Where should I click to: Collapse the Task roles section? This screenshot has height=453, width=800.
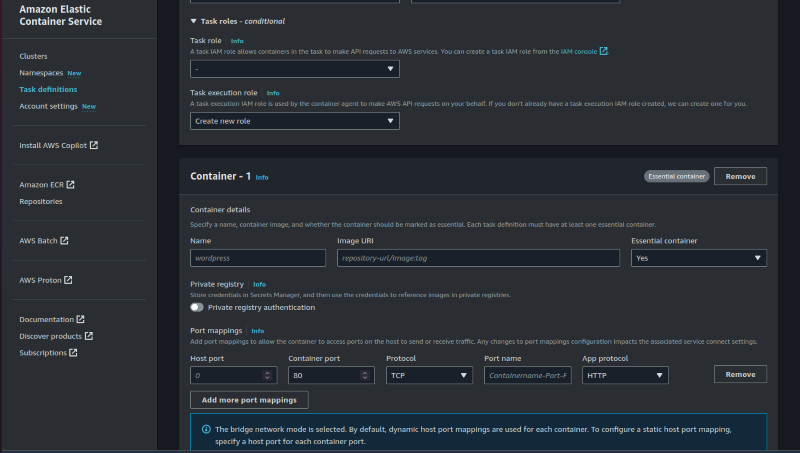[194, 21]
